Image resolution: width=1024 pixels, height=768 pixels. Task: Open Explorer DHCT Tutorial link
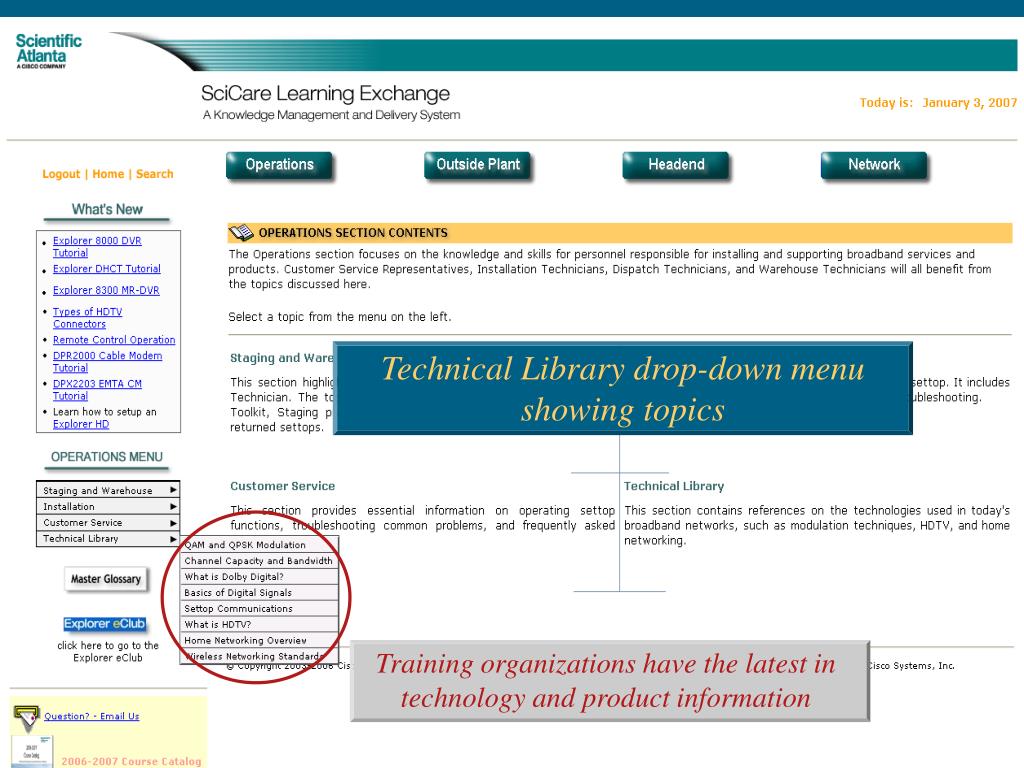click(106, 269)
